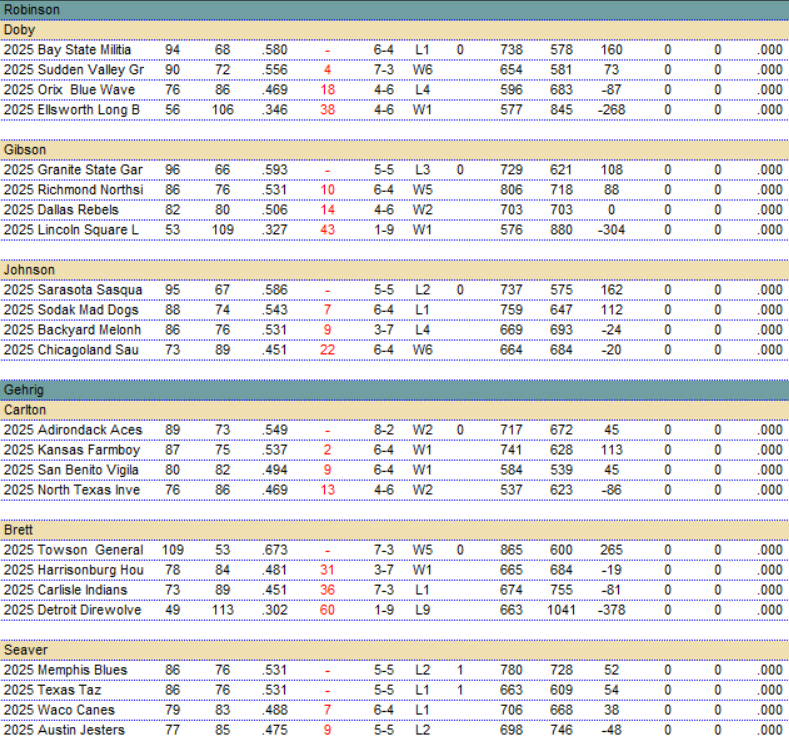Click red games-behind value 60
Image resolution: width=789 pixels, height=737 pixels.
tap(327, 610)
